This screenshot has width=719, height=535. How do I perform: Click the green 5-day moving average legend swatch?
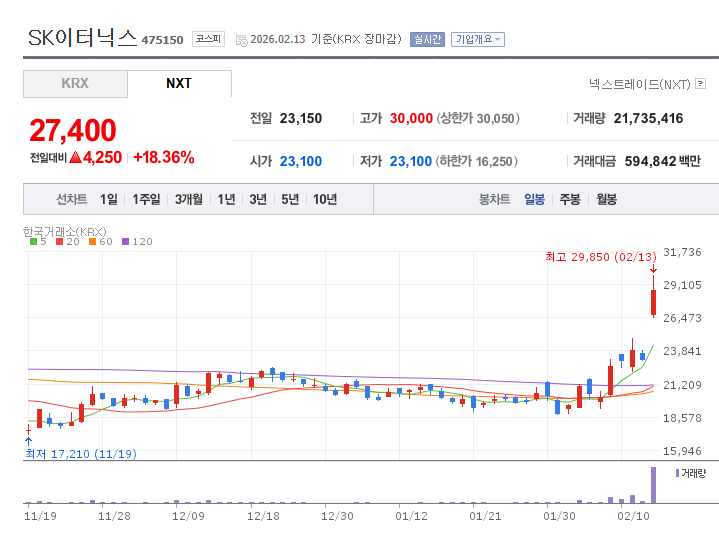pos(33,242)
